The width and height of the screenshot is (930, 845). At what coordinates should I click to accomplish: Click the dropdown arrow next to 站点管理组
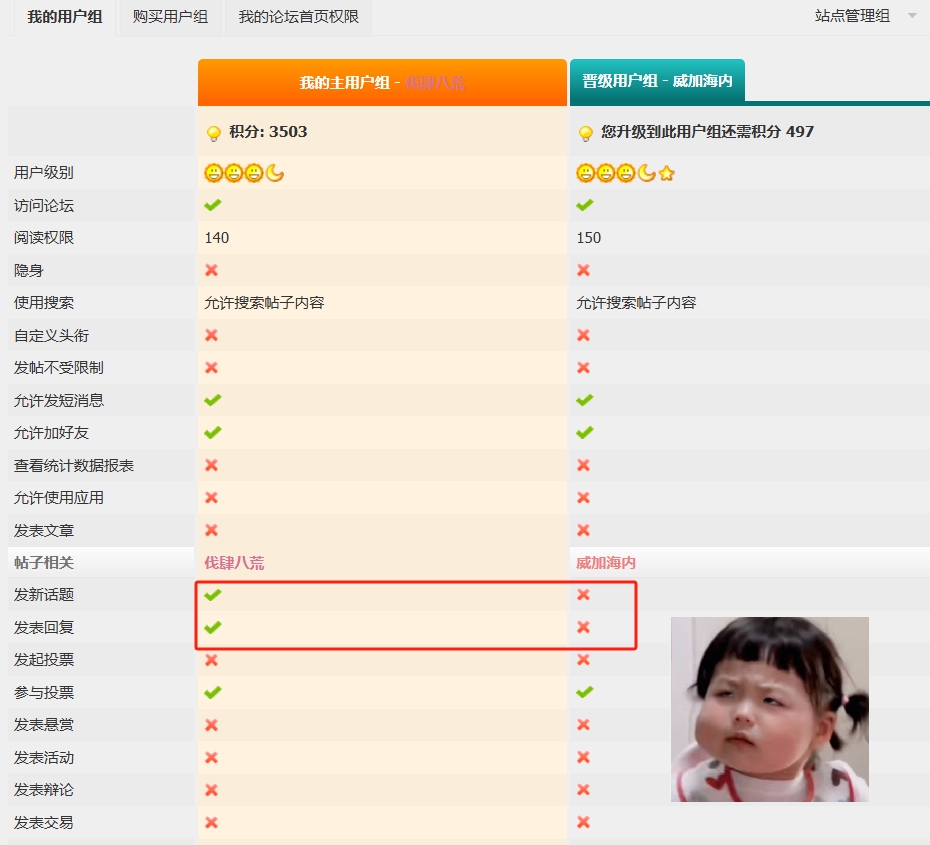912,16
